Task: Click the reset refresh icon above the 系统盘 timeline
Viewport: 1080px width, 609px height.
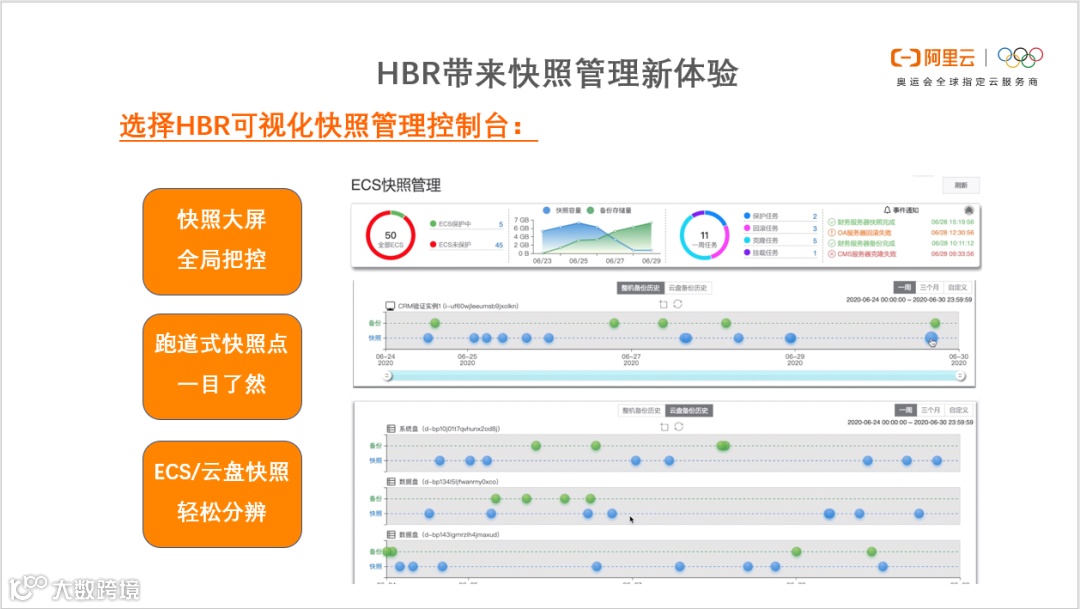Action: tap(679, 427)
